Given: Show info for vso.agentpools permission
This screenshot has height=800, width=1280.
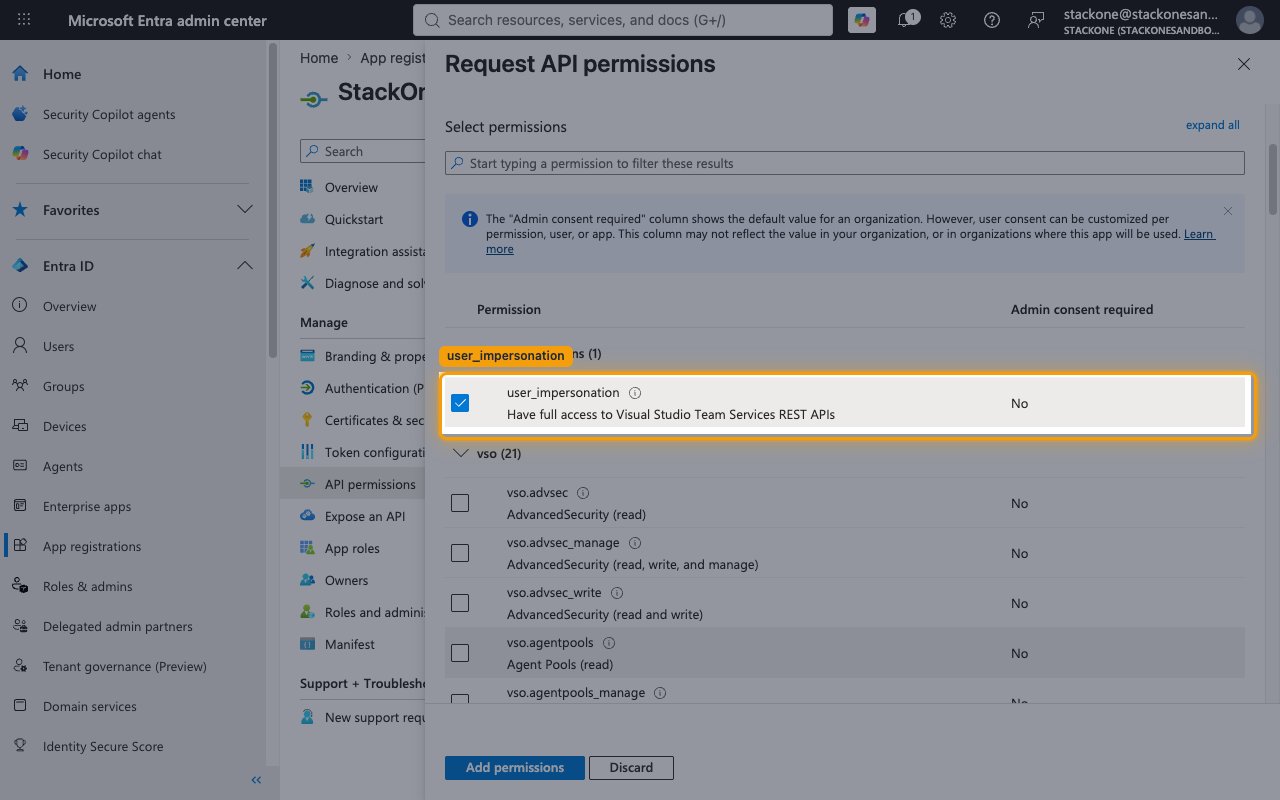Looking at the screenshot, I should point(609,643).
